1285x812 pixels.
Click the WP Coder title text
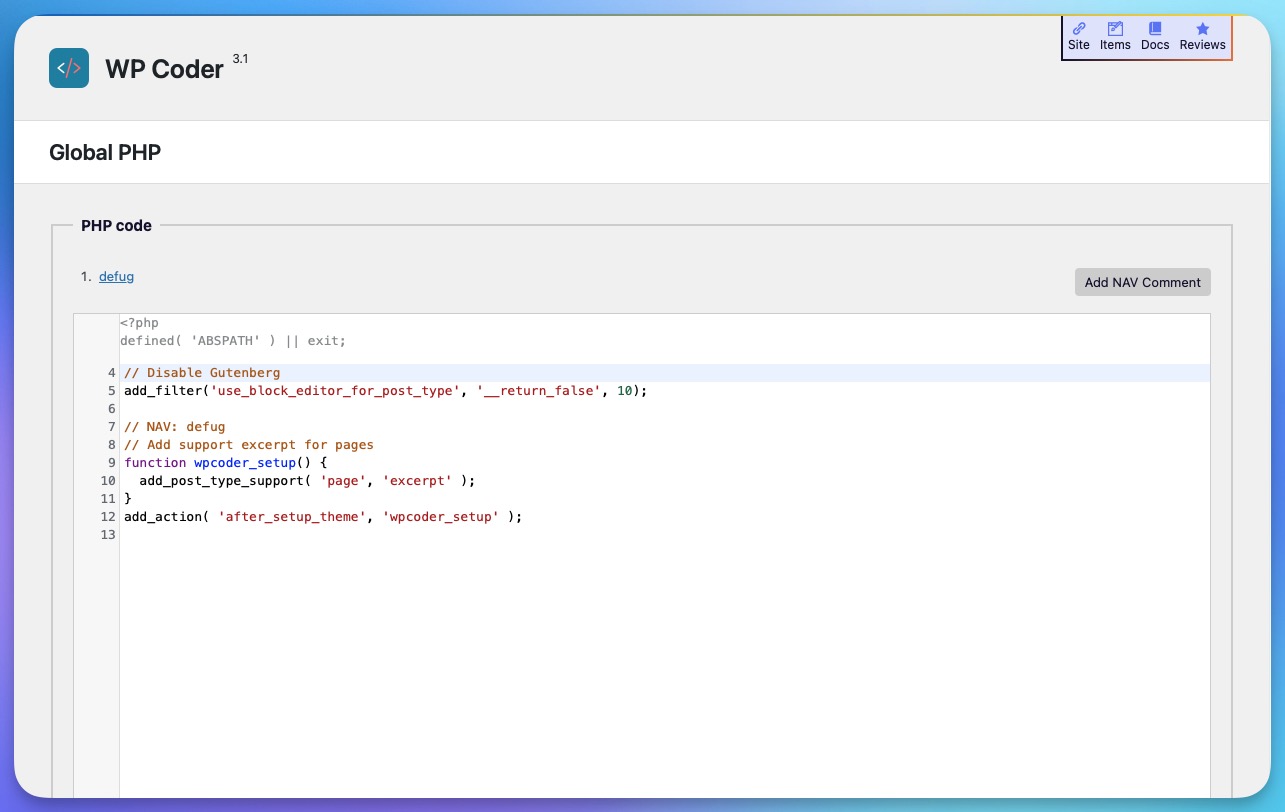coord(164,69)
